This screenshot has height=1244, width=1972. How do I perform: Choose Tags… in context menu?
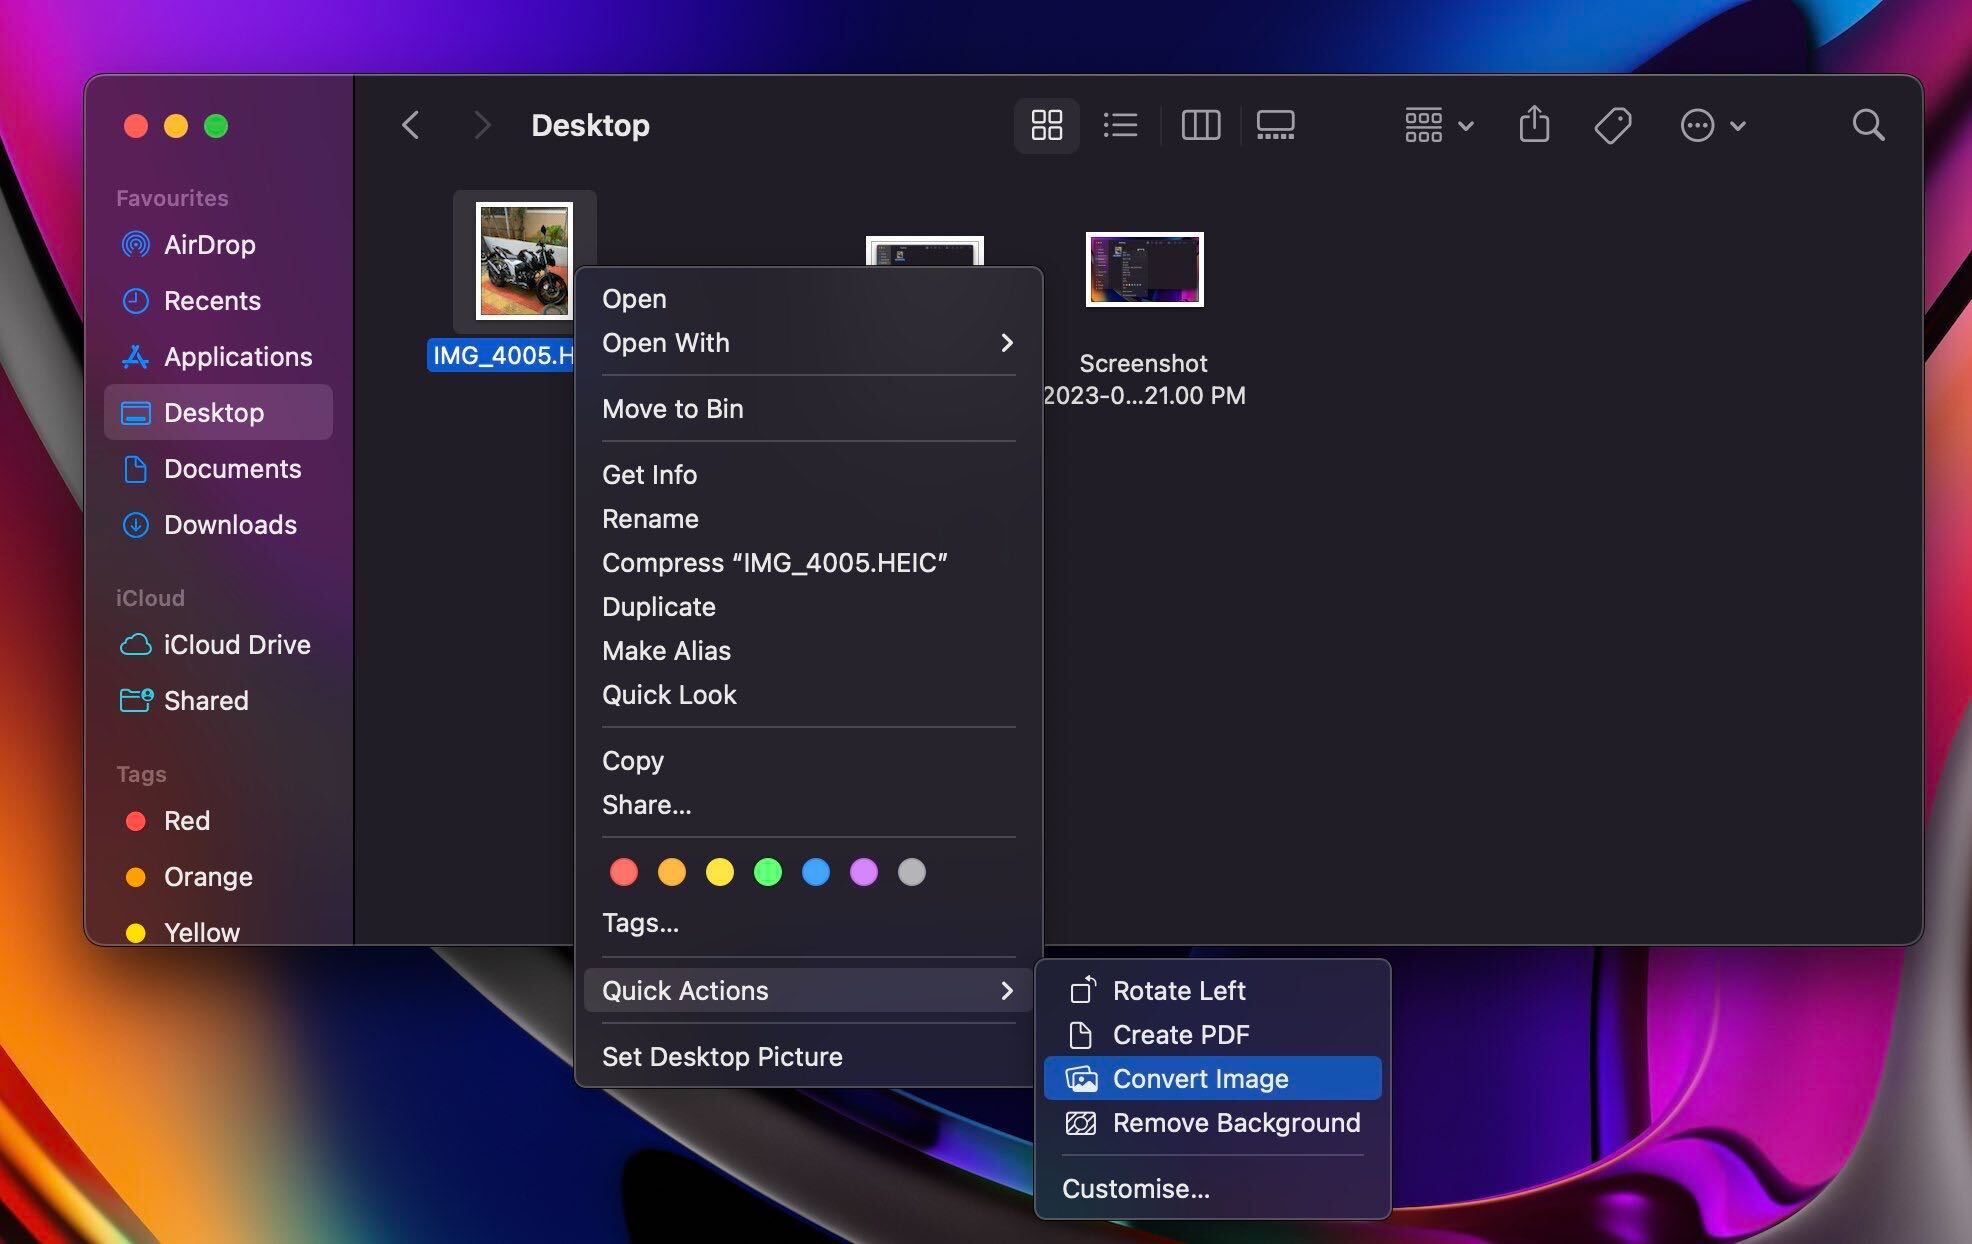coord(808,922)
